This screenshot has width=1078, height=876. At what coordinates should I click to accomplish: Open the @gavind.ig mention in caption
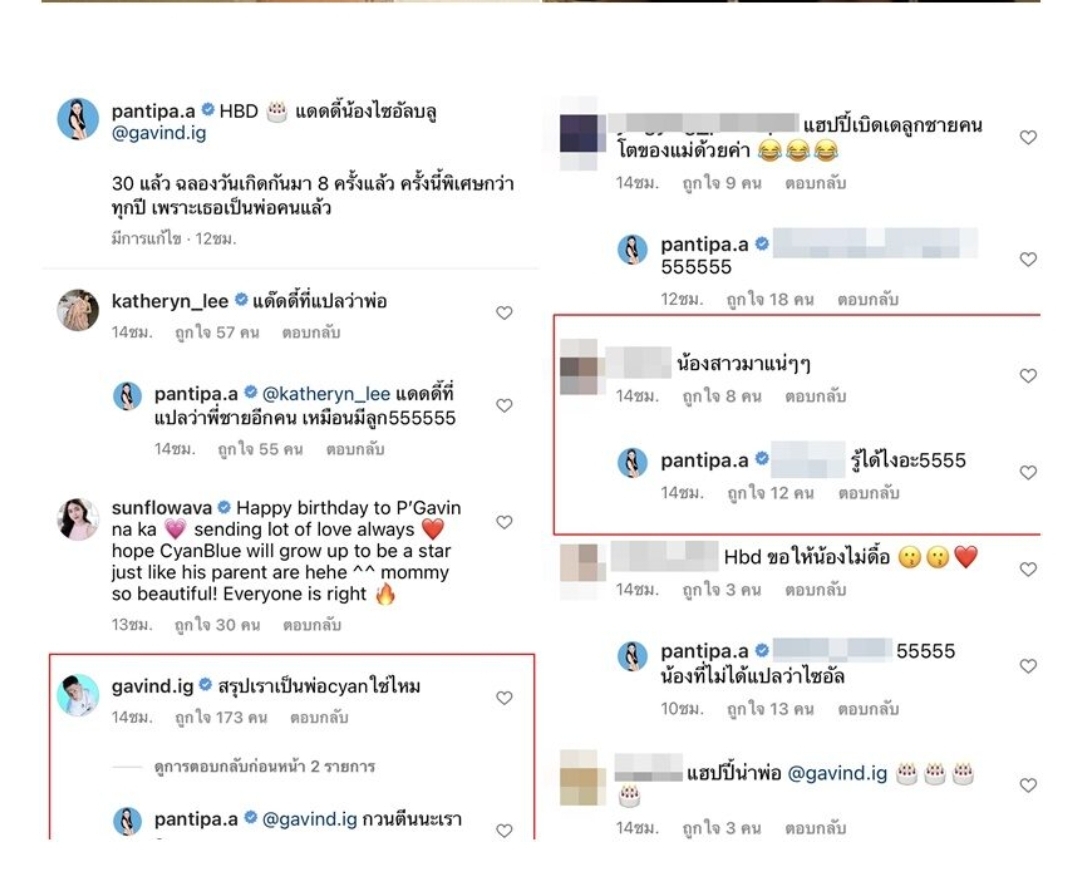click(x=159, y=133)
